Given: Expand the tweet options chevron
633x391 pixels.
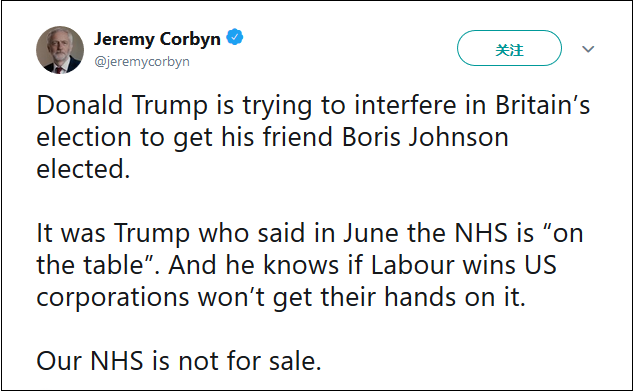Looking at the screenshot, I should [588, 49].
